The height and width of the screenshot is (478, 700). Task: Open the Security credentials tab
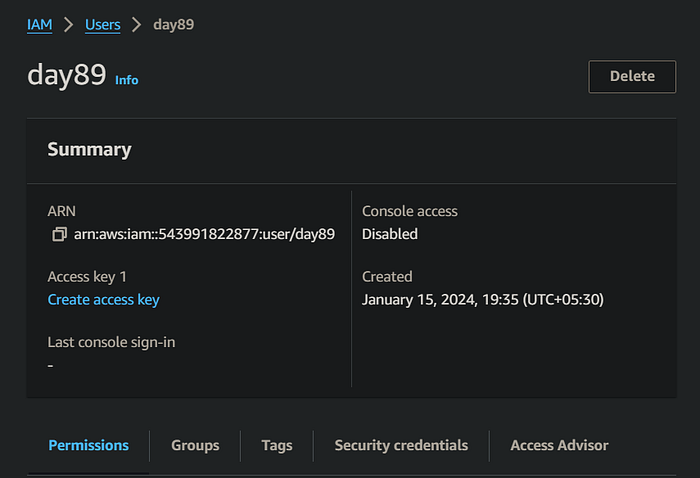coord(401,445)
